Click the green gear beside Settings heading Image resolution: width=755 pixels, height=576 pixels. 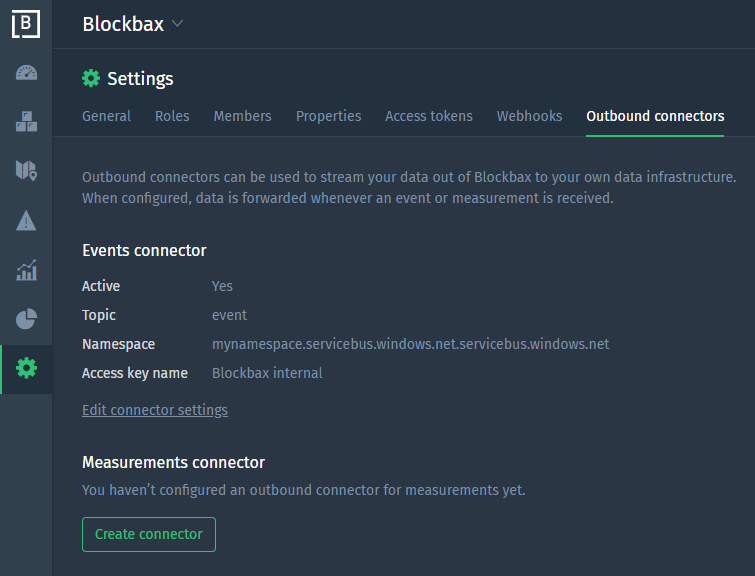tap(91, 79)
